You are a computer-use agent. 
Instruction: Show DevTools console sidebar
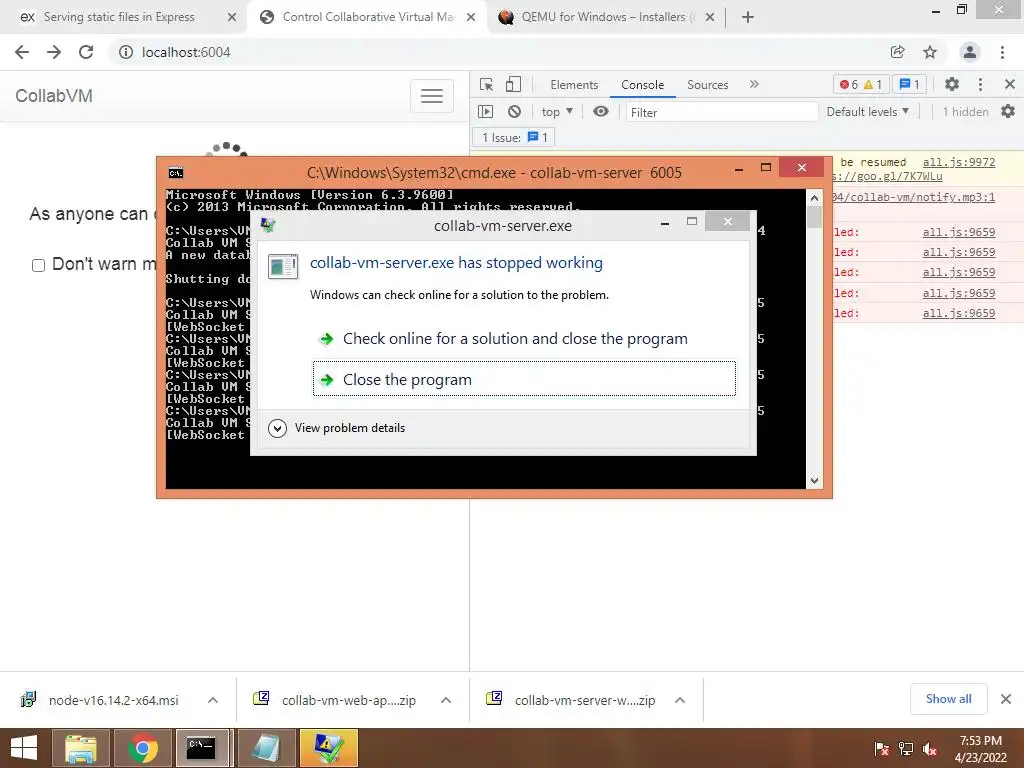coord(485,112)
